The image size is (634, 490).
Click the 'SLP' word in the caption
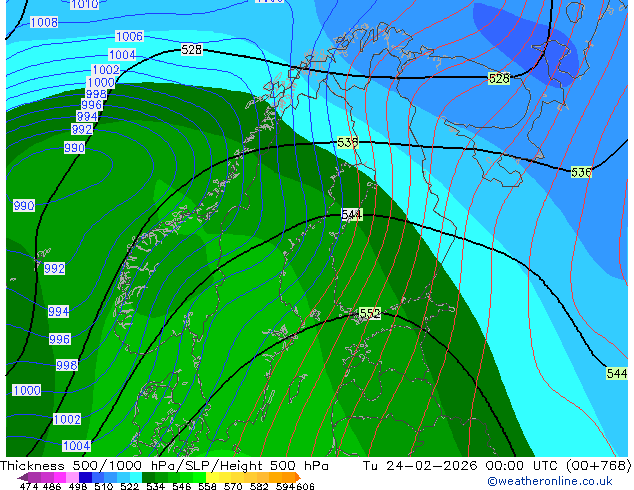click(x=197, y=466)
